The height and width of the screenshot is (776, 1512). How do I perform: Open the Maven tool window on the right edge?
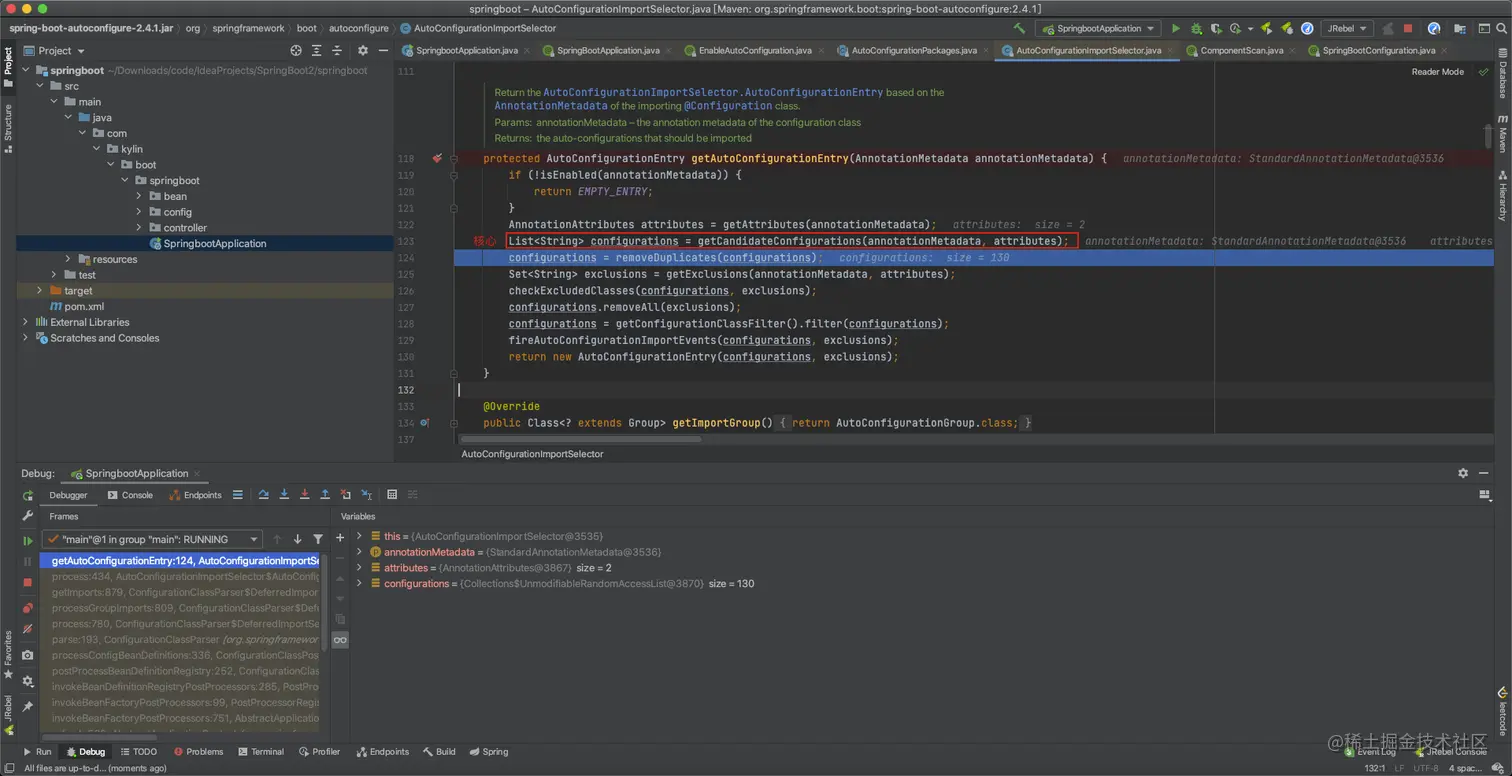pyautogui.click(x=1502, y=133)
